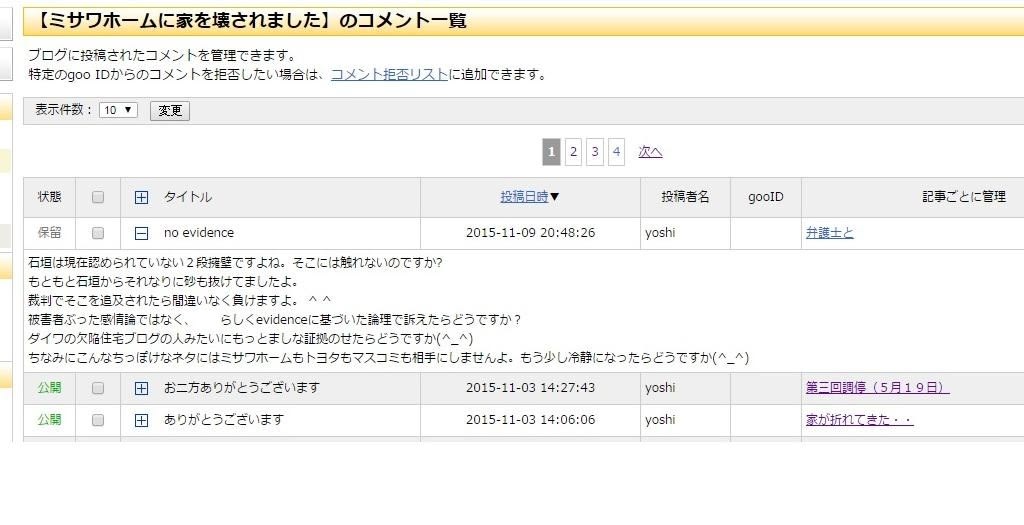Click the gooID column header
Screen dimensions: 1024x525
pyautogui.click(x=765, y=197)
